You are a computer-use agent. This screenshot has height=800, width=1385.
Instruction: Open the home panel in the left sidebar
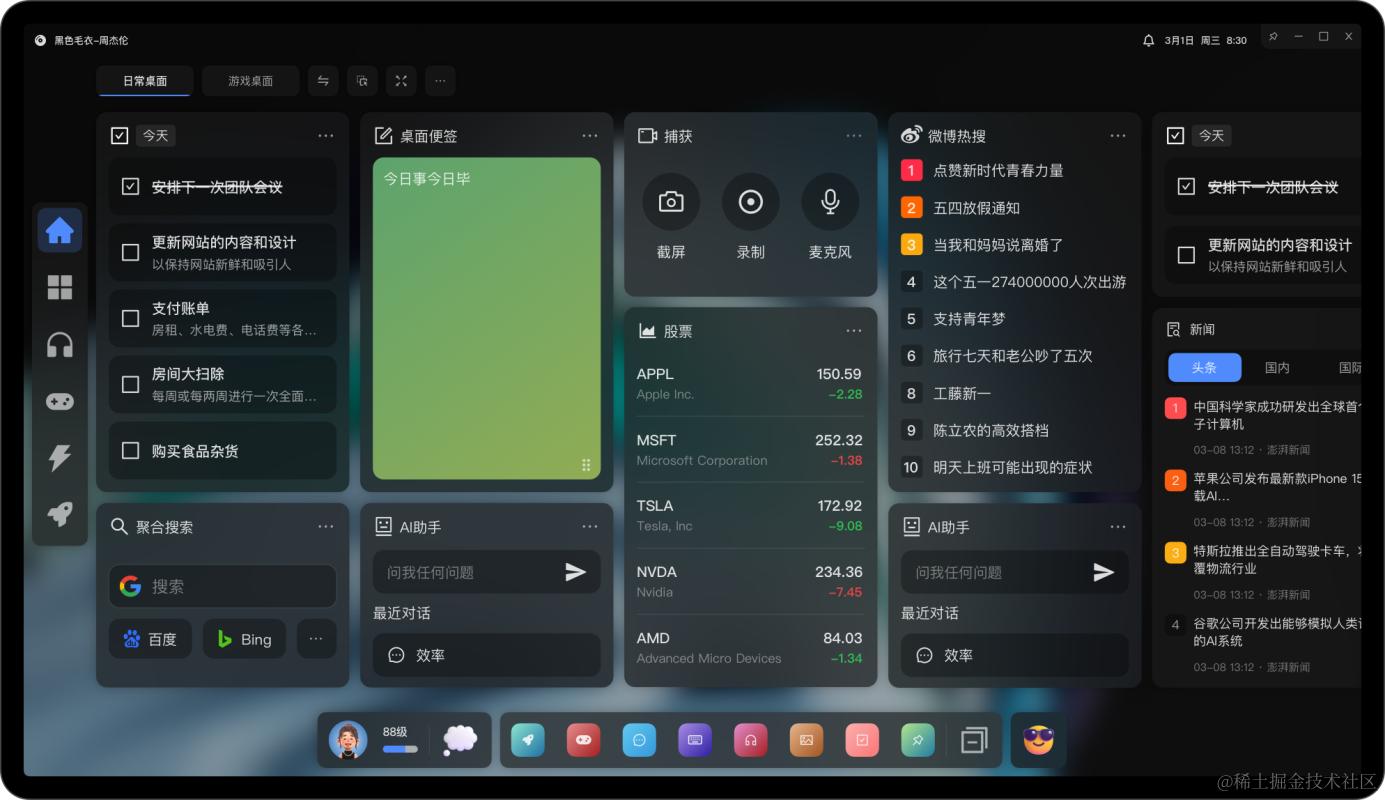tap(60, 230)
